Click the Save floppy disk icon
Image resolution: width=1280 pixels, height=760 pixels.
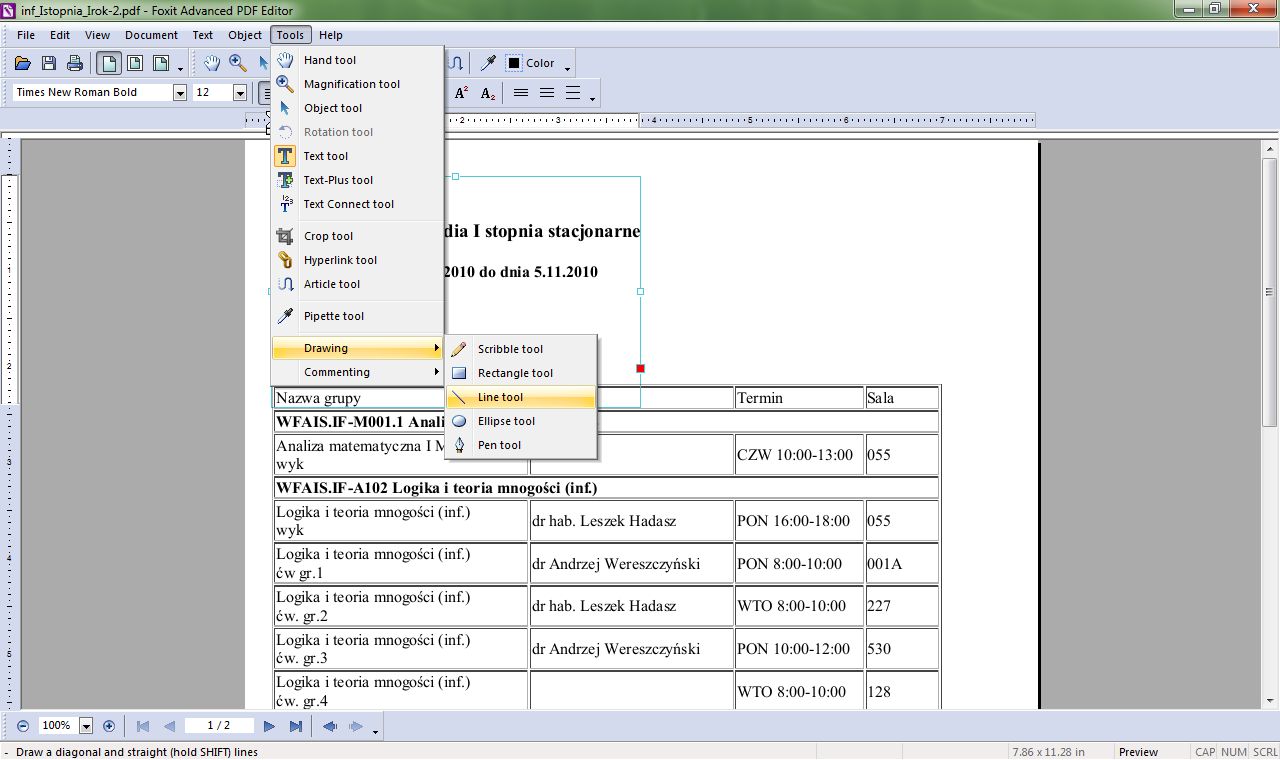click(49, 64)
